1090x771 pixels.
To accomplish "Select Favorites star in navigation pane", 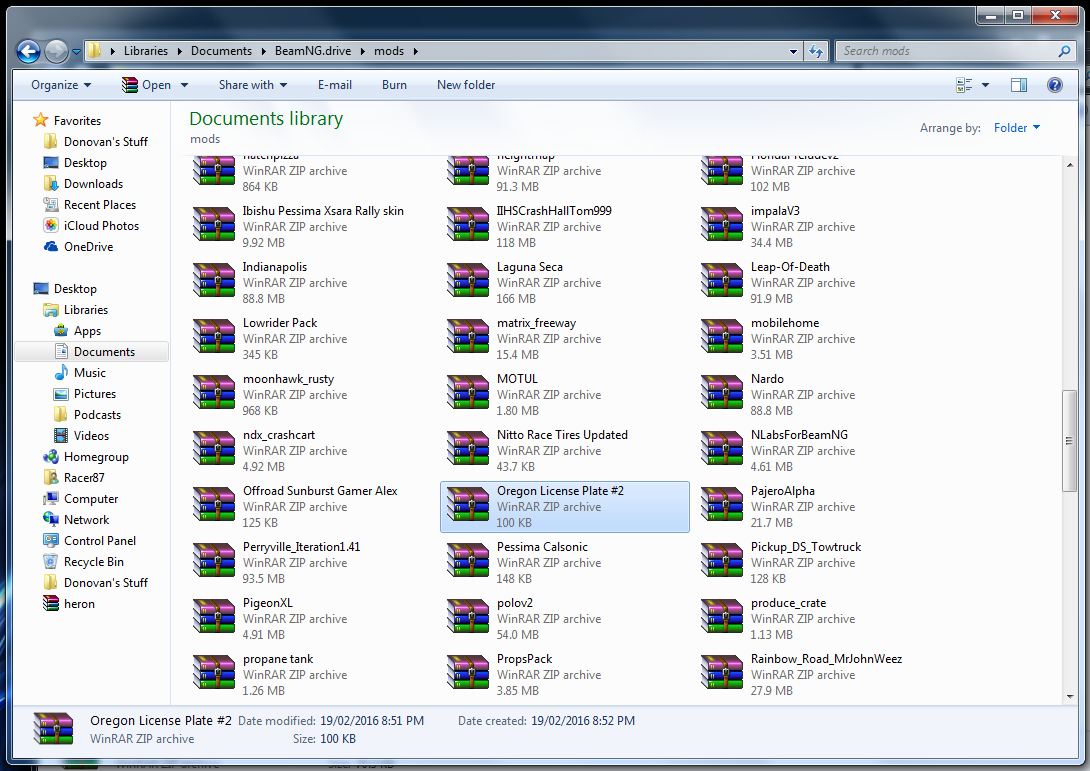I will pyautogui.click(x=41, y=120).
